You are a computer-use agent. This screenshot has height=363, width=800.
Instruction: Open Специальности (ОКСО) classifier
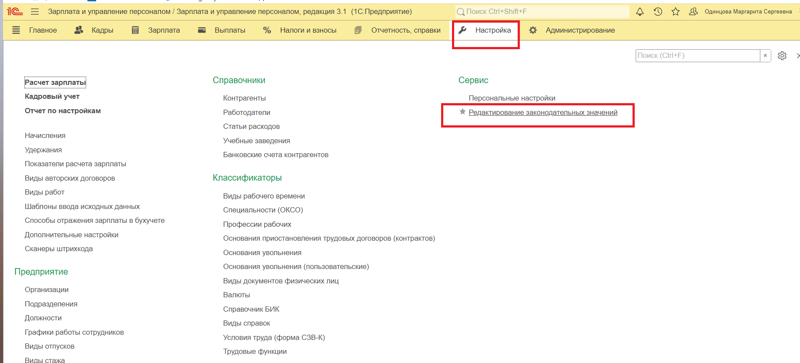263,210
